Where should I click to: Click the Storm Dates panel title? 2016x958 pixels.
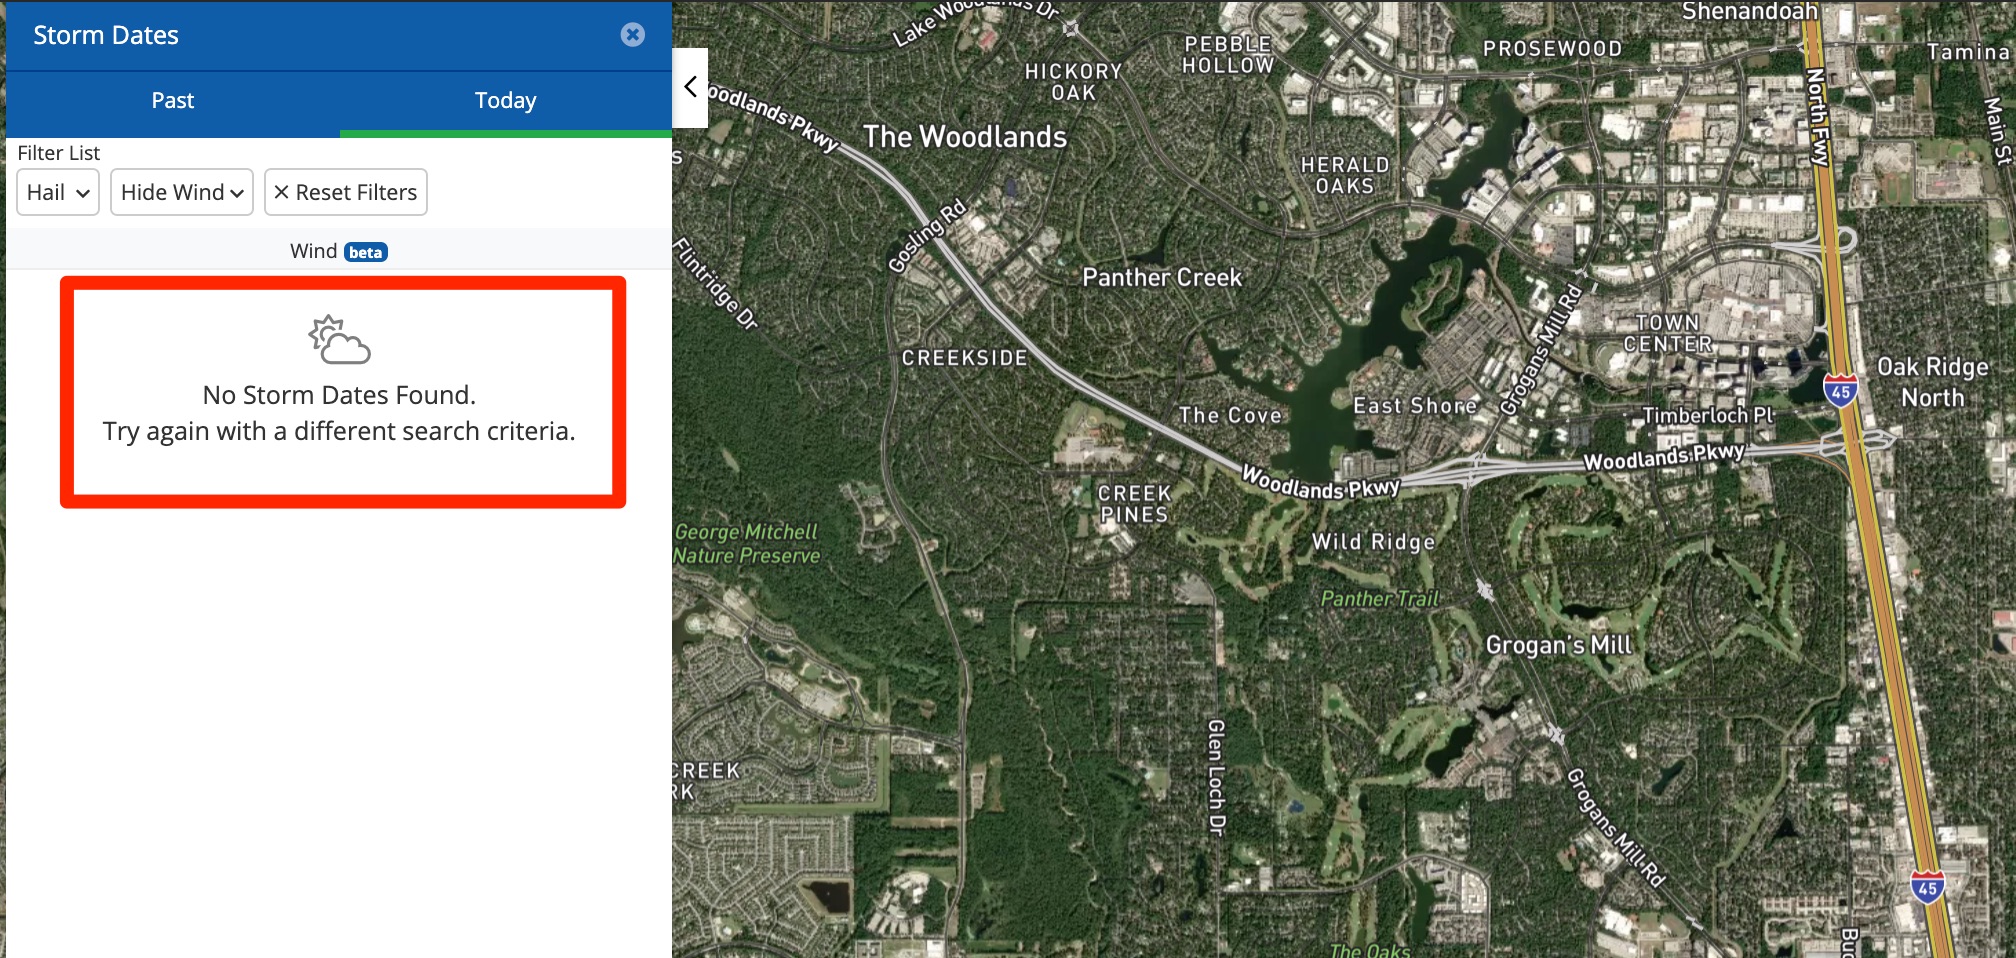pyautogui.click(x=106, y=36)
